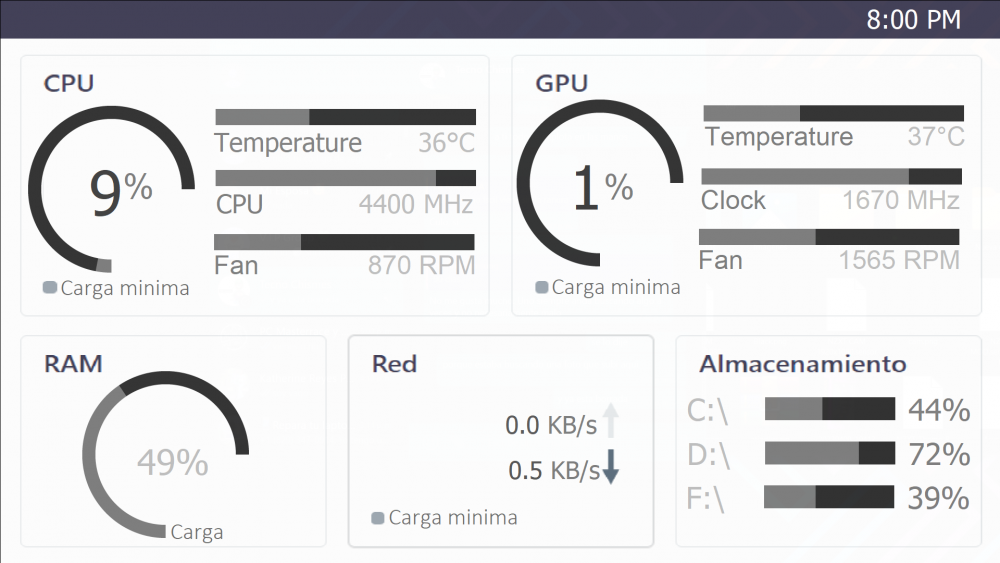Viewport: 1000px width, 563px height.
Task: Click the CPU clock speed bar
Action: coord(345,178)
